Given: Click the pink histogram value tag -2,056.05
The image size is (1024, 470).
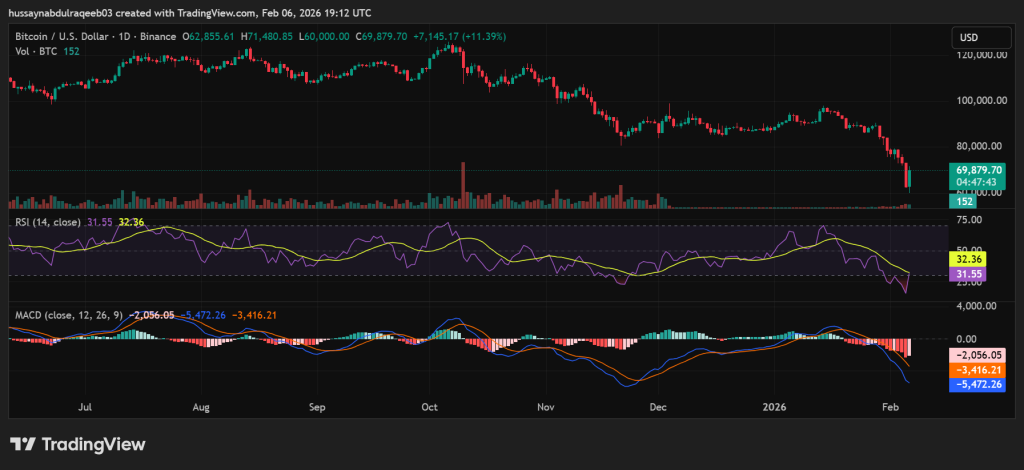Looking at the screenshot, I should pos(976,355).
